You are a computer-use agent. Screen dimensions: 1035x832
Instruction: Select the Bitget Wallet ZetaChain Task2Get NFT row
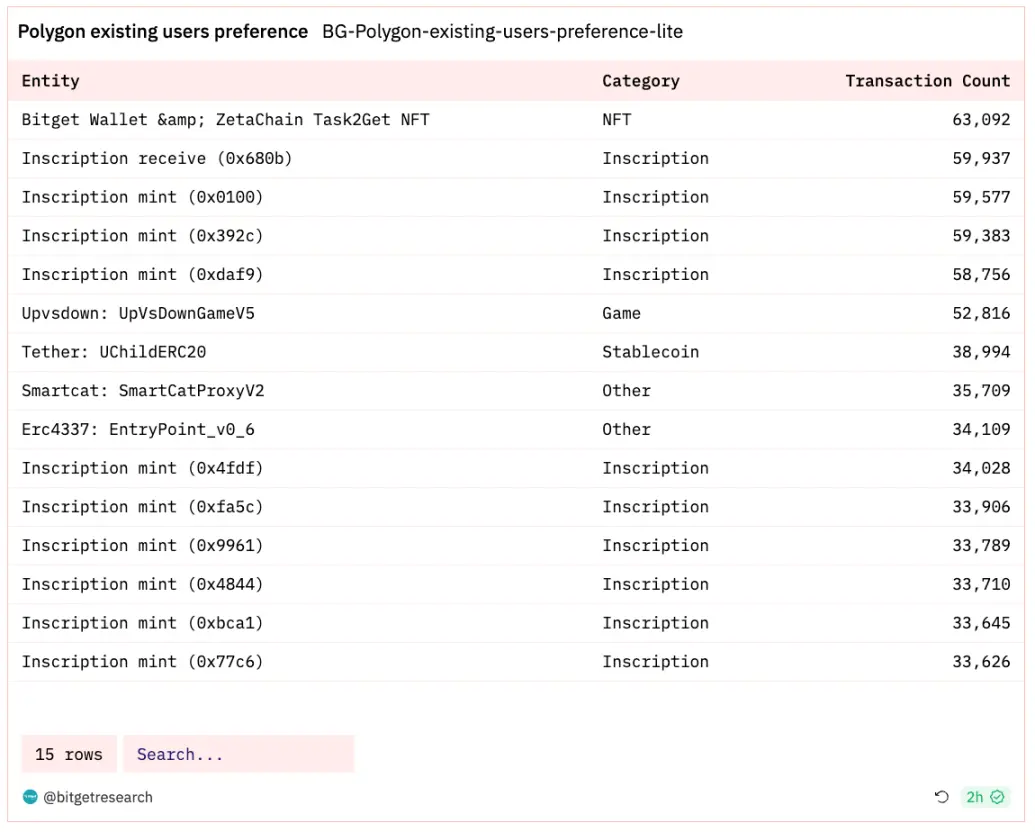[225, 120]
